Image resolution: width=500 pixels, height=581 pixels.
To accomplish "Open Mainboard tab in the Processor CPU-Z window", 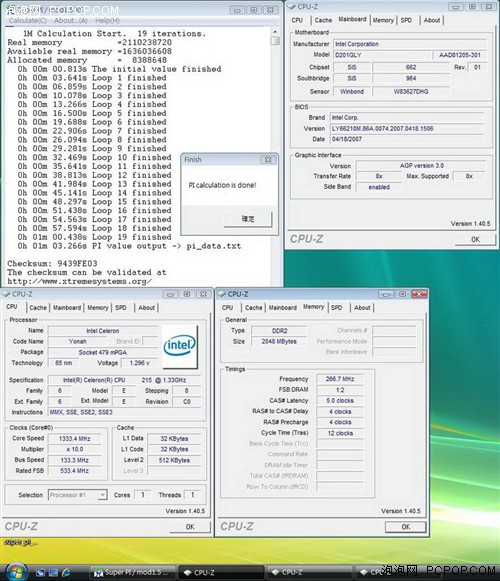I will (x=67, y=308).
